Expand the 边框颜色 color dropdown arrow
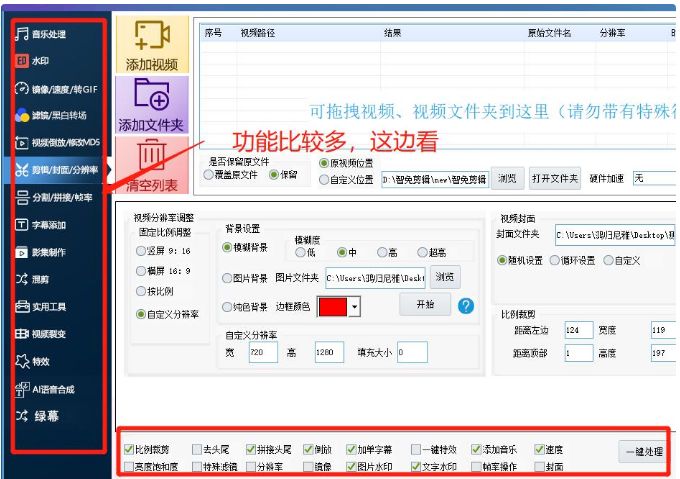680x479 pixels. tap(354, 307)
